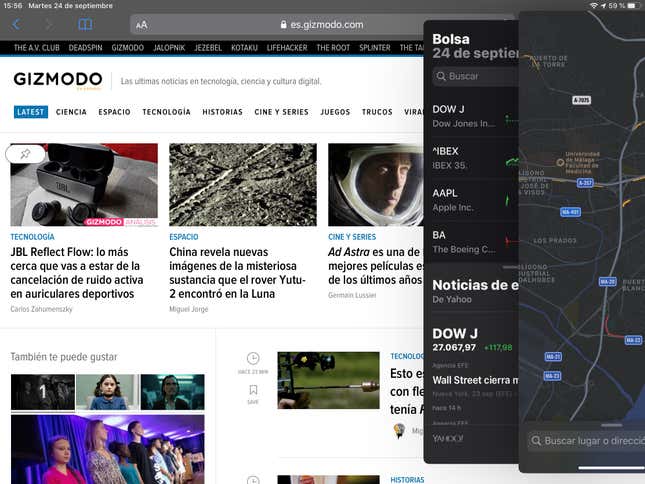Open AAPL Apple Inc. row in Bolsa

(x=471, y=200)
